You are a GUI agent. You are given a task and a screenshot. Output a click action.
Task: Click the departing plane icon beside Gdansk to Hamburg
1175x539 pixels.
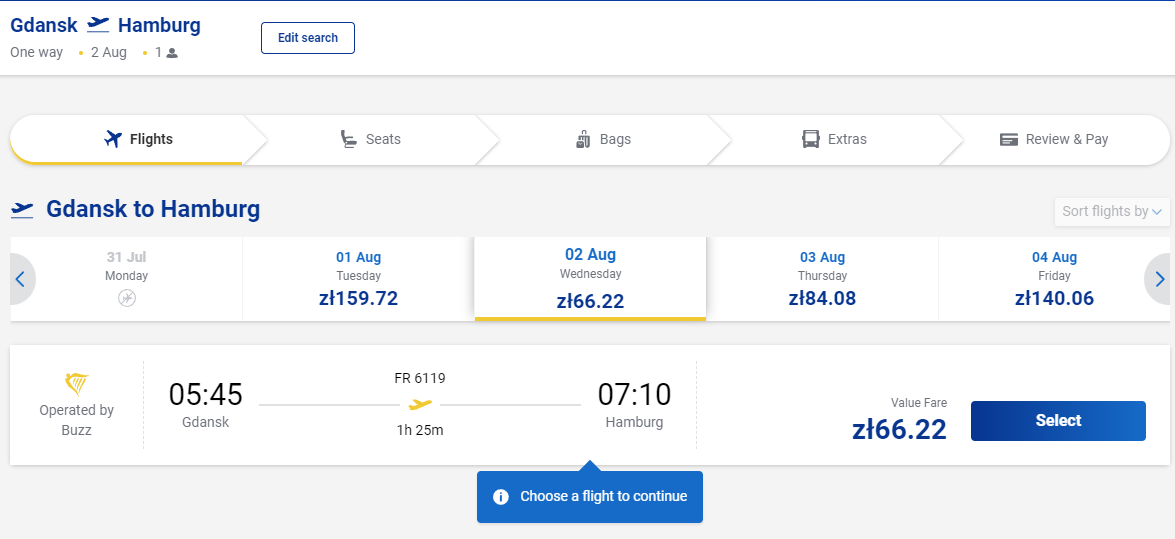(22, 209)
